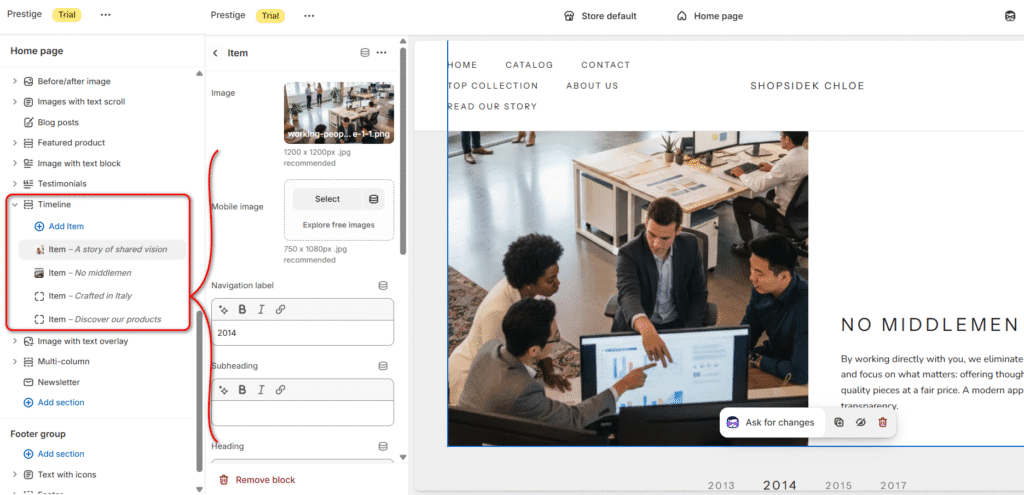Click the Remove block button
Image resolution: width=1024 pixels, height=495 pixels.
point(257,480)
